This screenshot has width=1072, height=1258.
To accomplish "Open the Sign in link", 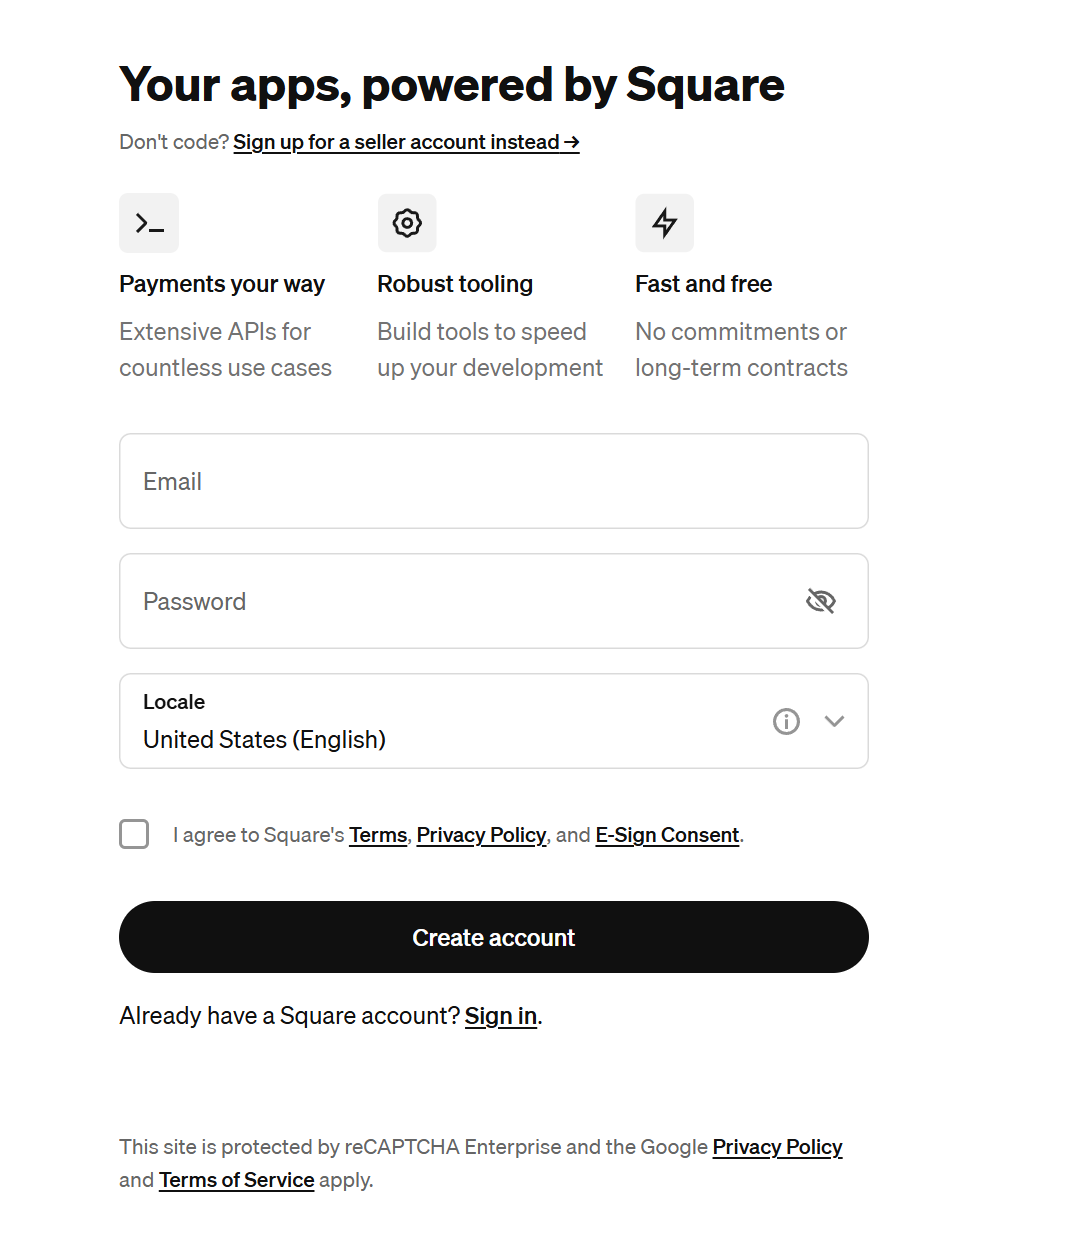I will [501, 1016].
